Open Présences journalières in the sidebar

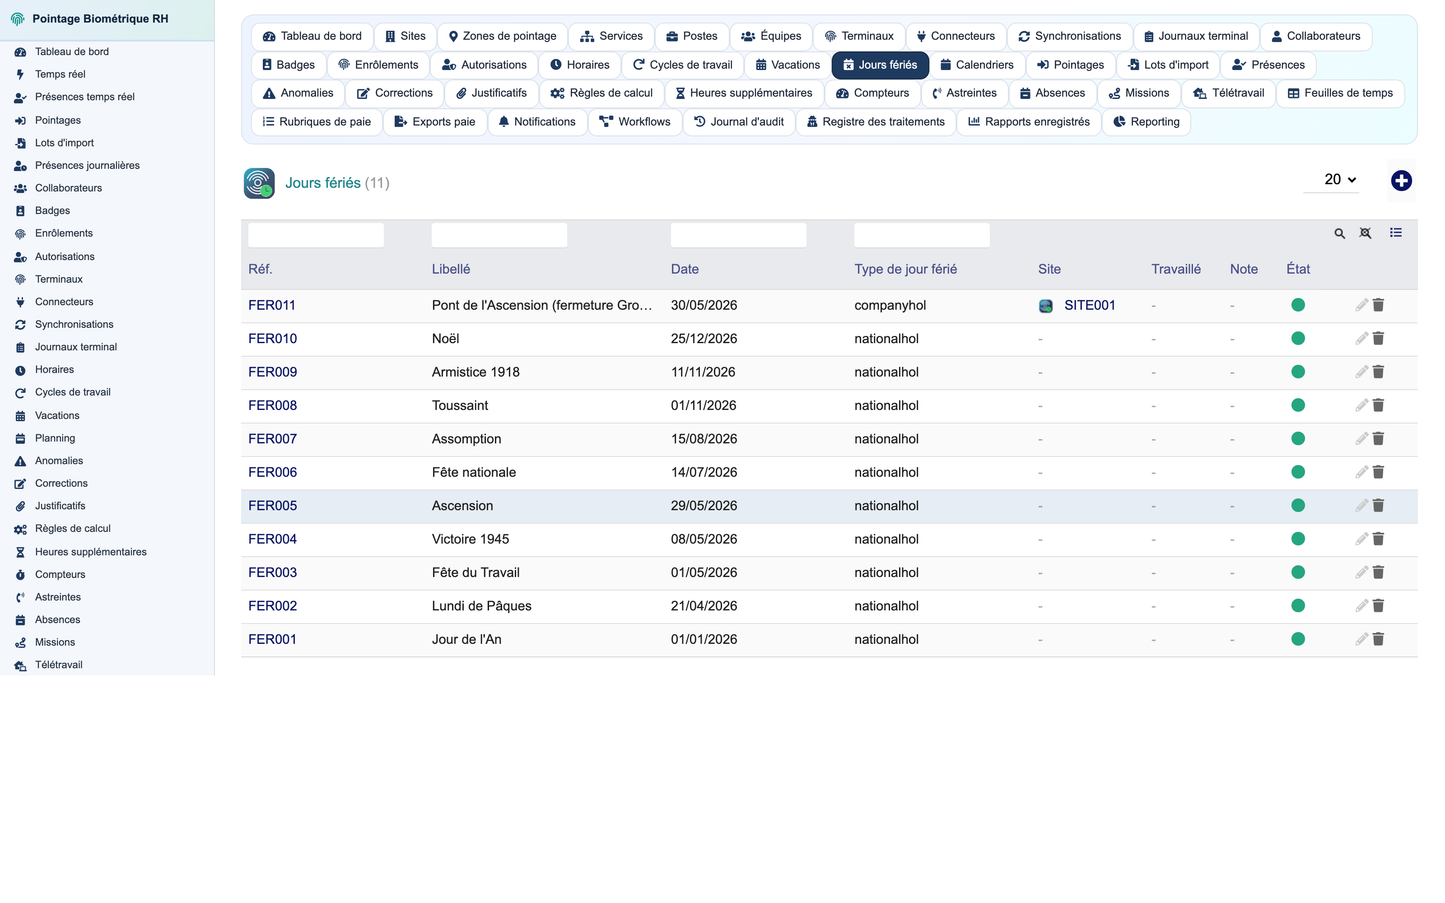pyautogui.click(x=87, y=165)
